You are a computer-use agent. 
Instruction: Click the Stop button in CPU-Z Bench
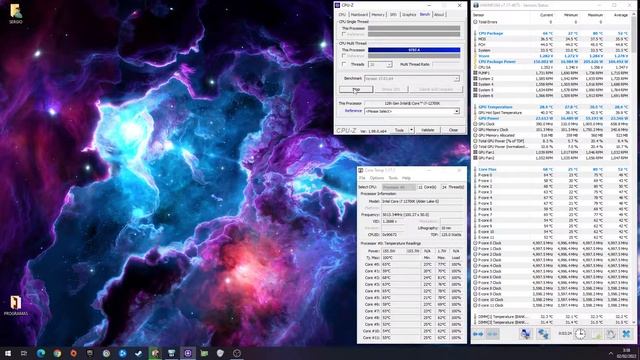(356, 89)
